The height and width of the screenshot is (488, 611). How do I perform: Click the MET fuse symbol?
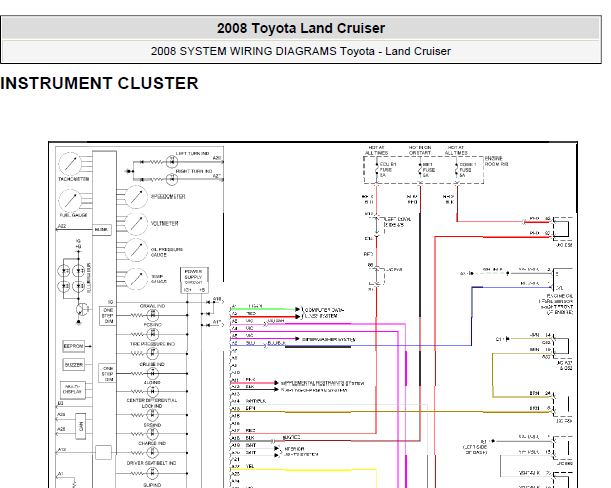pos(420,170)
